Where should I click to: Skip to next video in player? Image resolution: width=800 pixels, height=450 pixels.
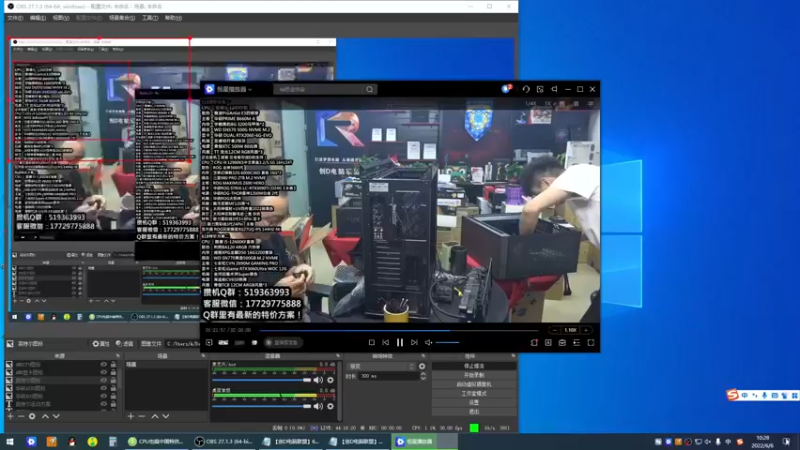click(414, 343)
